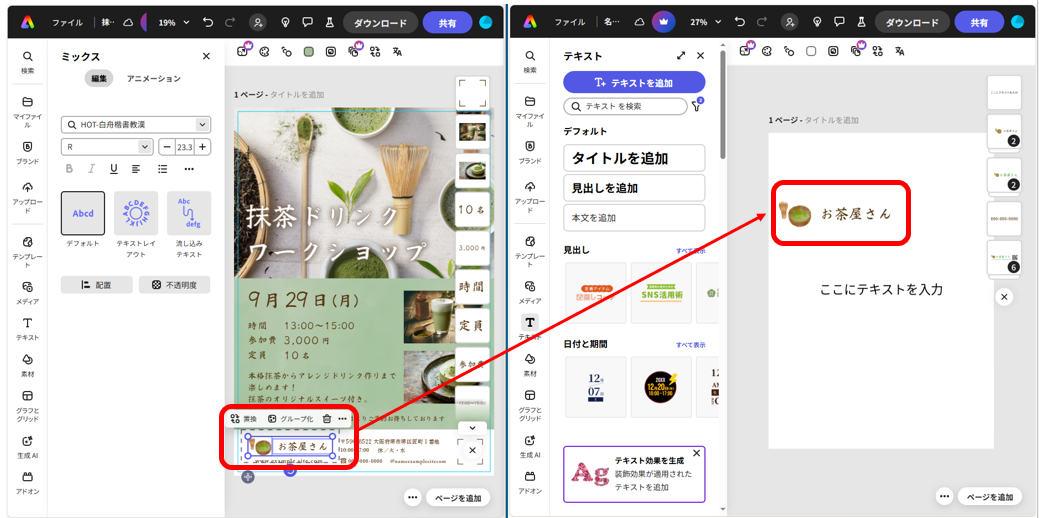Select the テキストレイアウト circular text style
Image resolution: width=1039 pixels, height=518 pixels.
[136, 220]
